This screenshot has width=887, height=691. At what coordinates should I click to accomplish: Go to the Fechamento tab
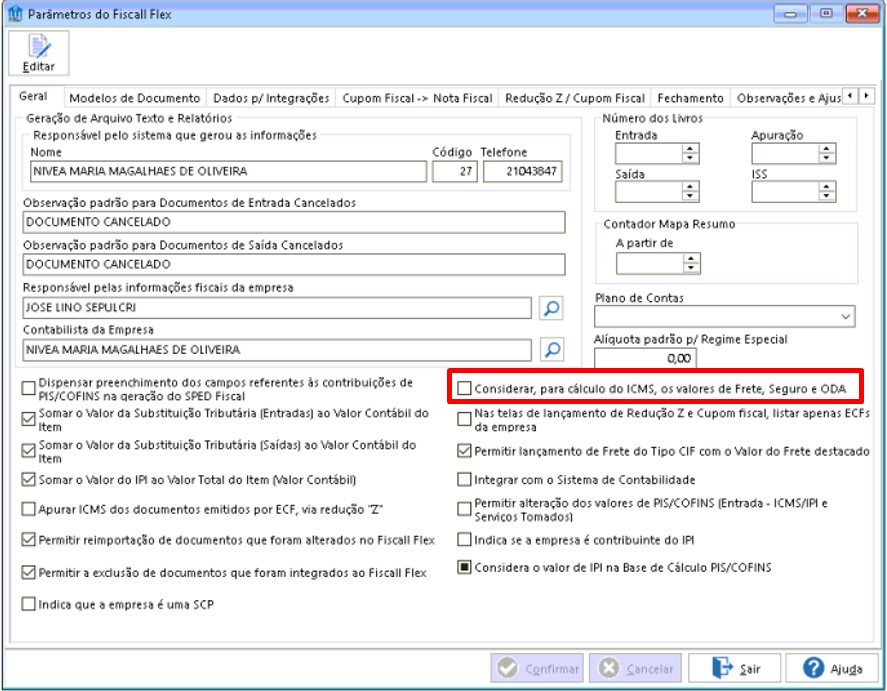pos(690,98)
